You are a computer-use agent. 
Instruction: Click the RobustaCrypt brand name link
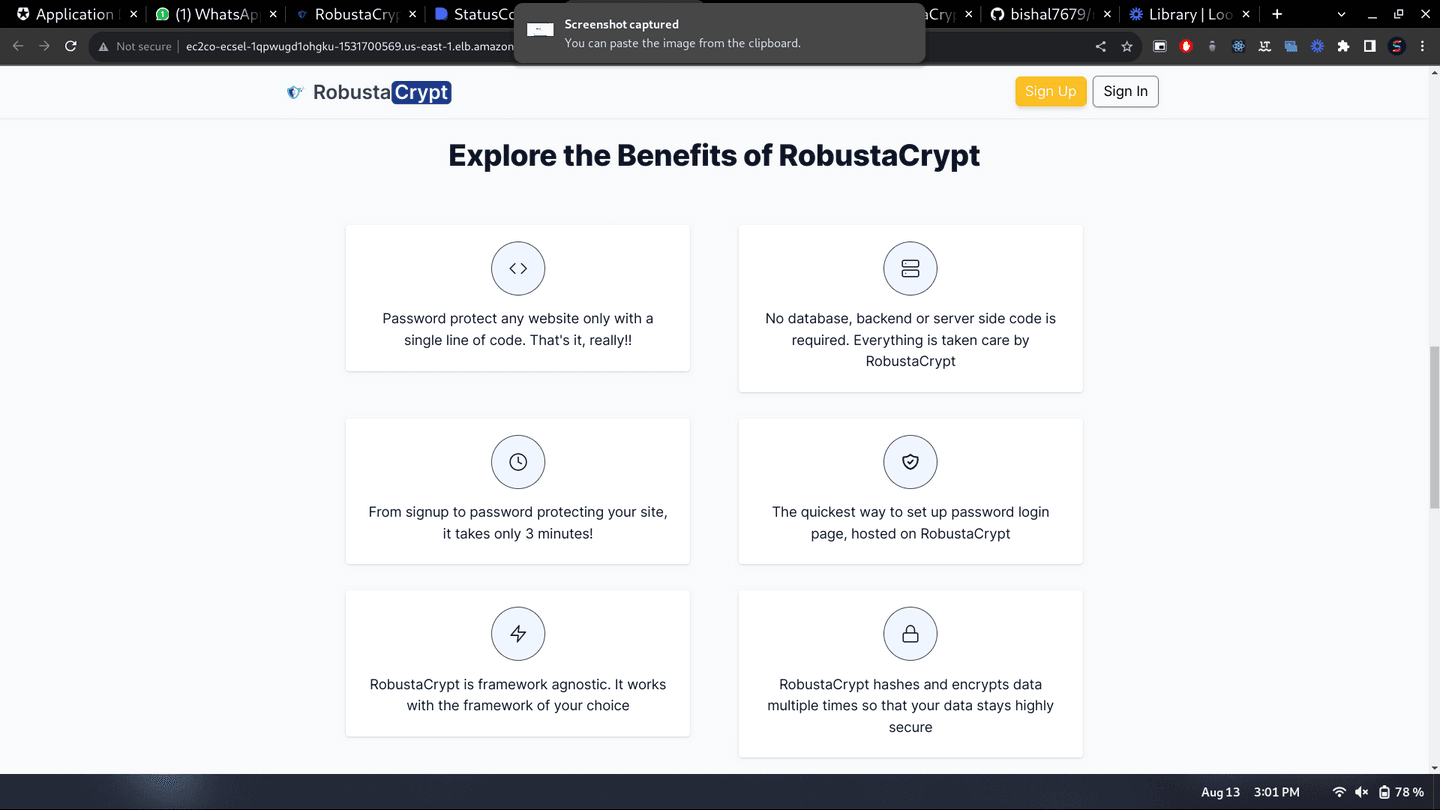pos(382,92)
